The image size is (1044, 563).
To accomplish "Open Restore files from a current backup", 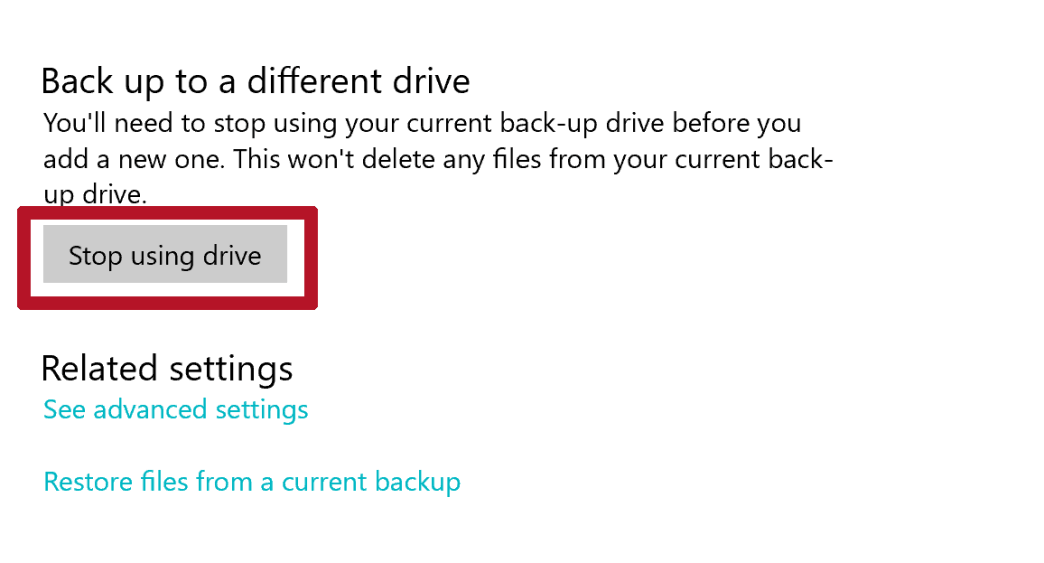I will [252, 482].
